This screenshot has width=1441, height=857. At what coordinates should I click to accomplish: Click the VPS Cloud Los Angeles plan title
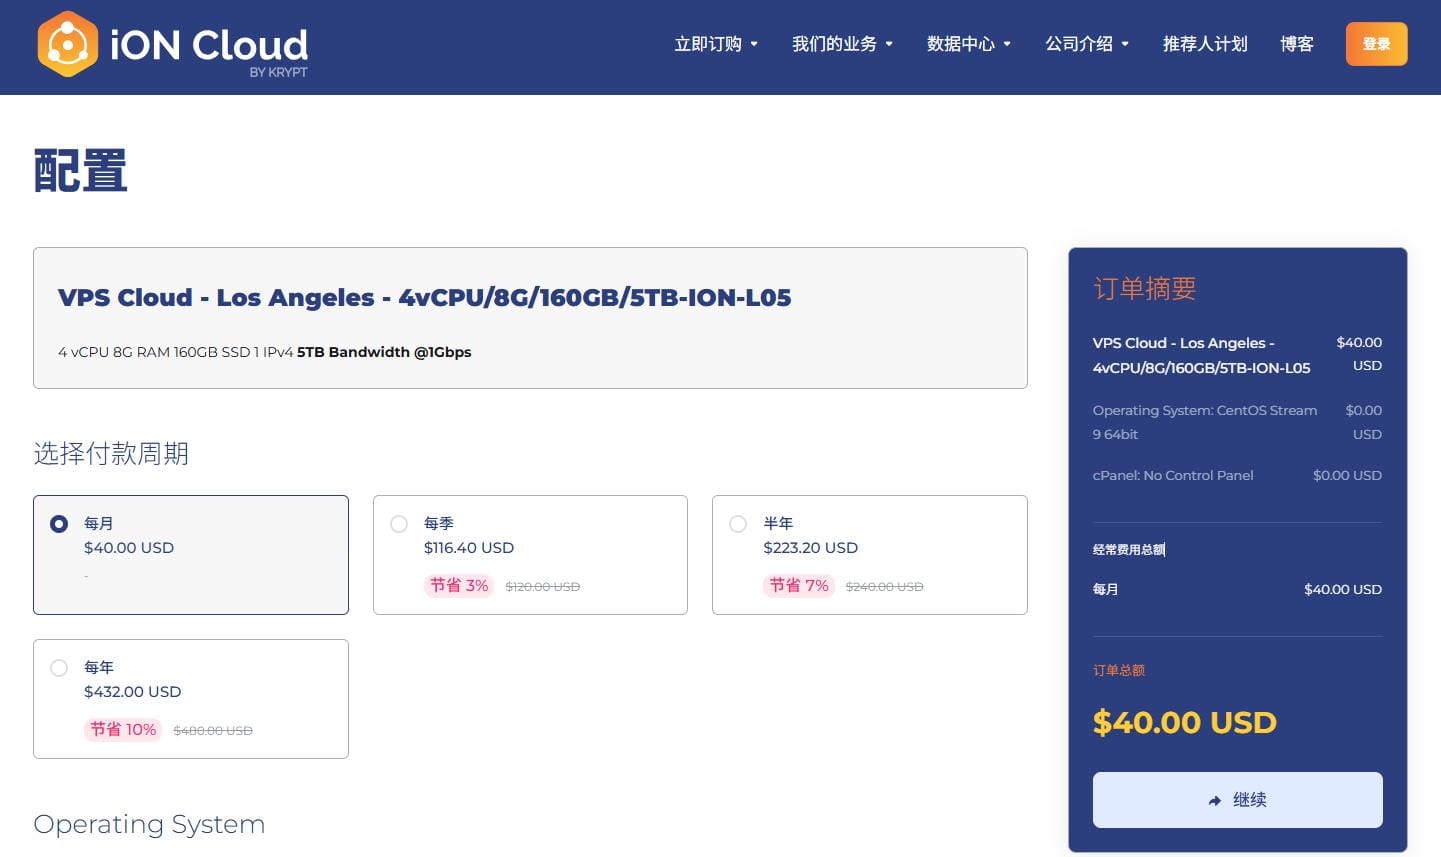425,297
